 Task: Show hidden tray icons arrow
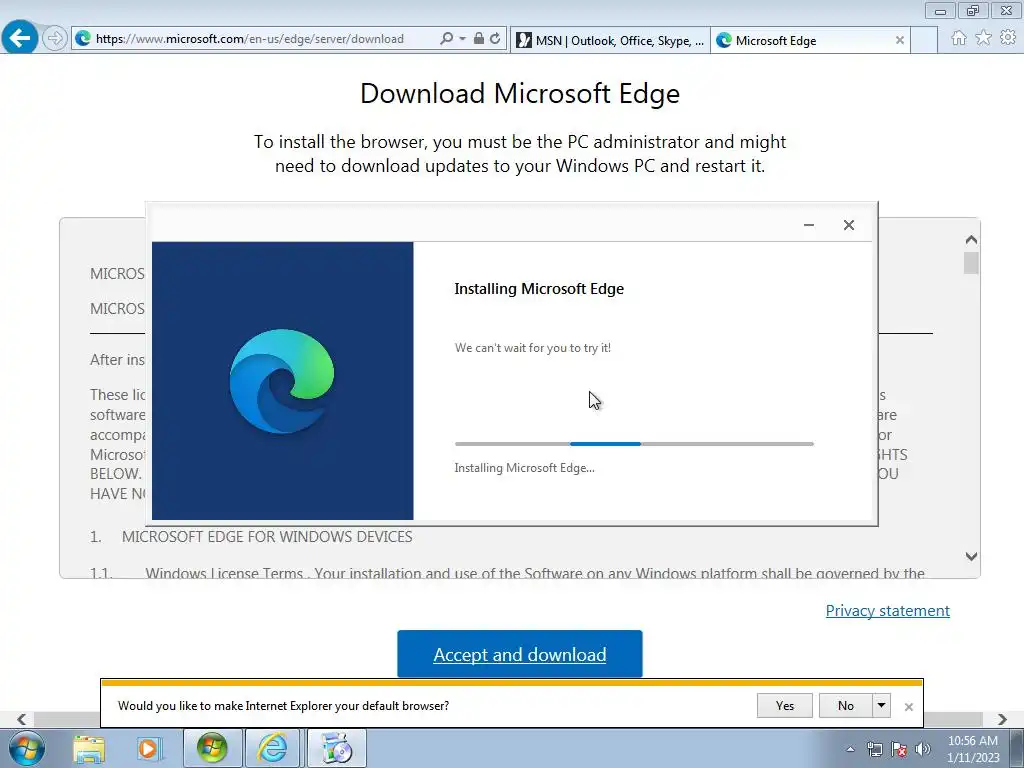(850, 749)
